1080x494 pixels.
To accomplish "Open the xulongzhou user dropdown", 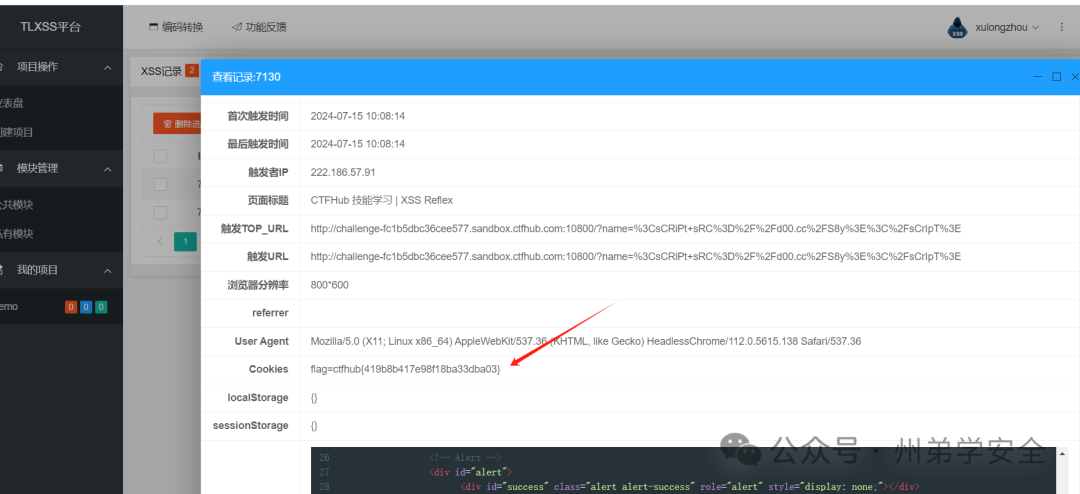I will click(x=1006, y=28).
